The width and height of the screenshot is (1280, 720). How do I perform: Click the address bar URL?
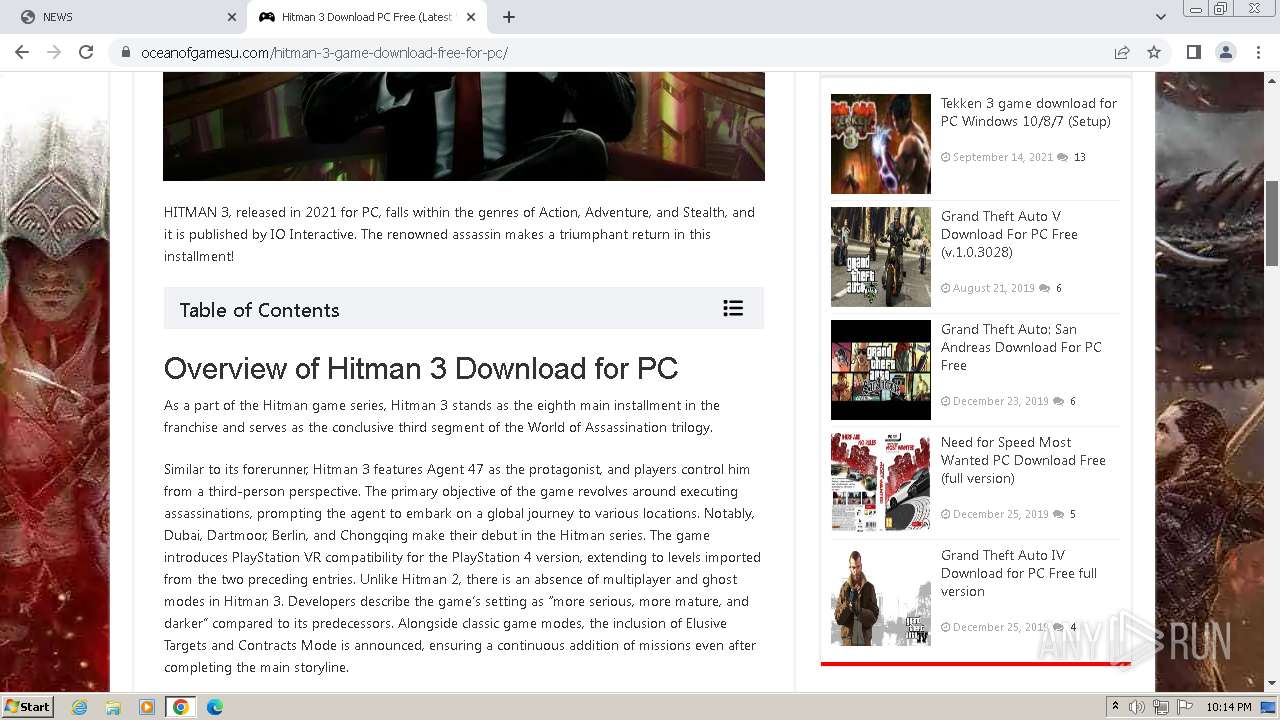(324, 53)
